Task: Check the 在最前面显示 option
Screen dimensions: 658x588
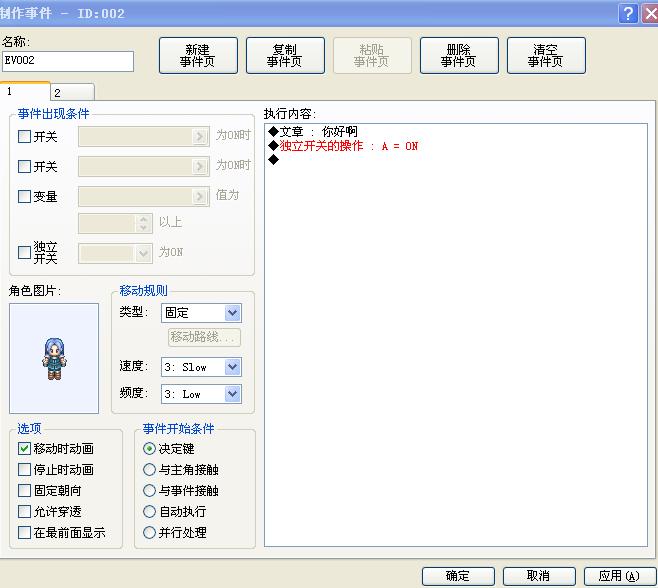Action: point(24,533)
